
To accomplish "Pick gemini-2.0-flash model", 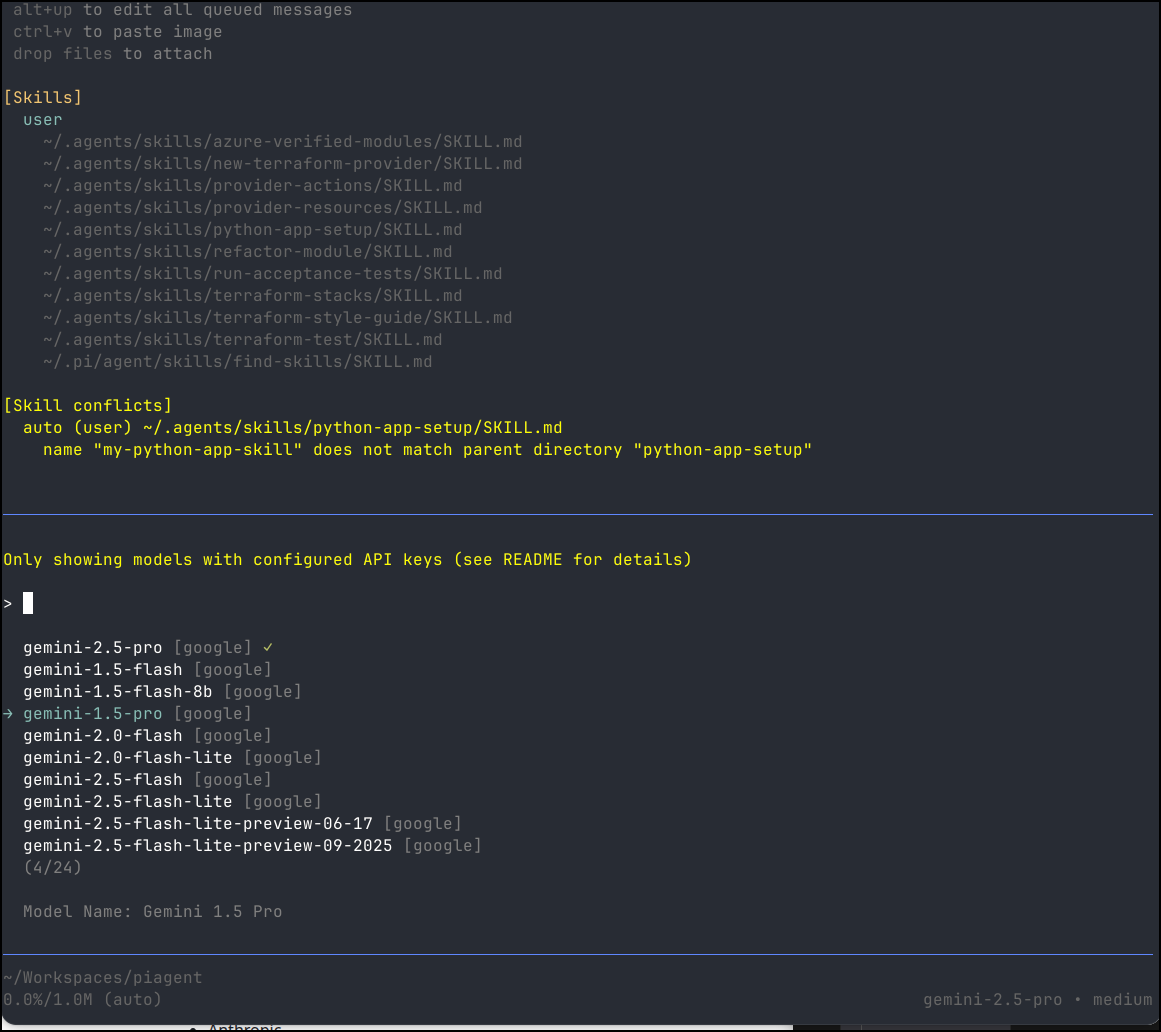I will click(102, 736).
